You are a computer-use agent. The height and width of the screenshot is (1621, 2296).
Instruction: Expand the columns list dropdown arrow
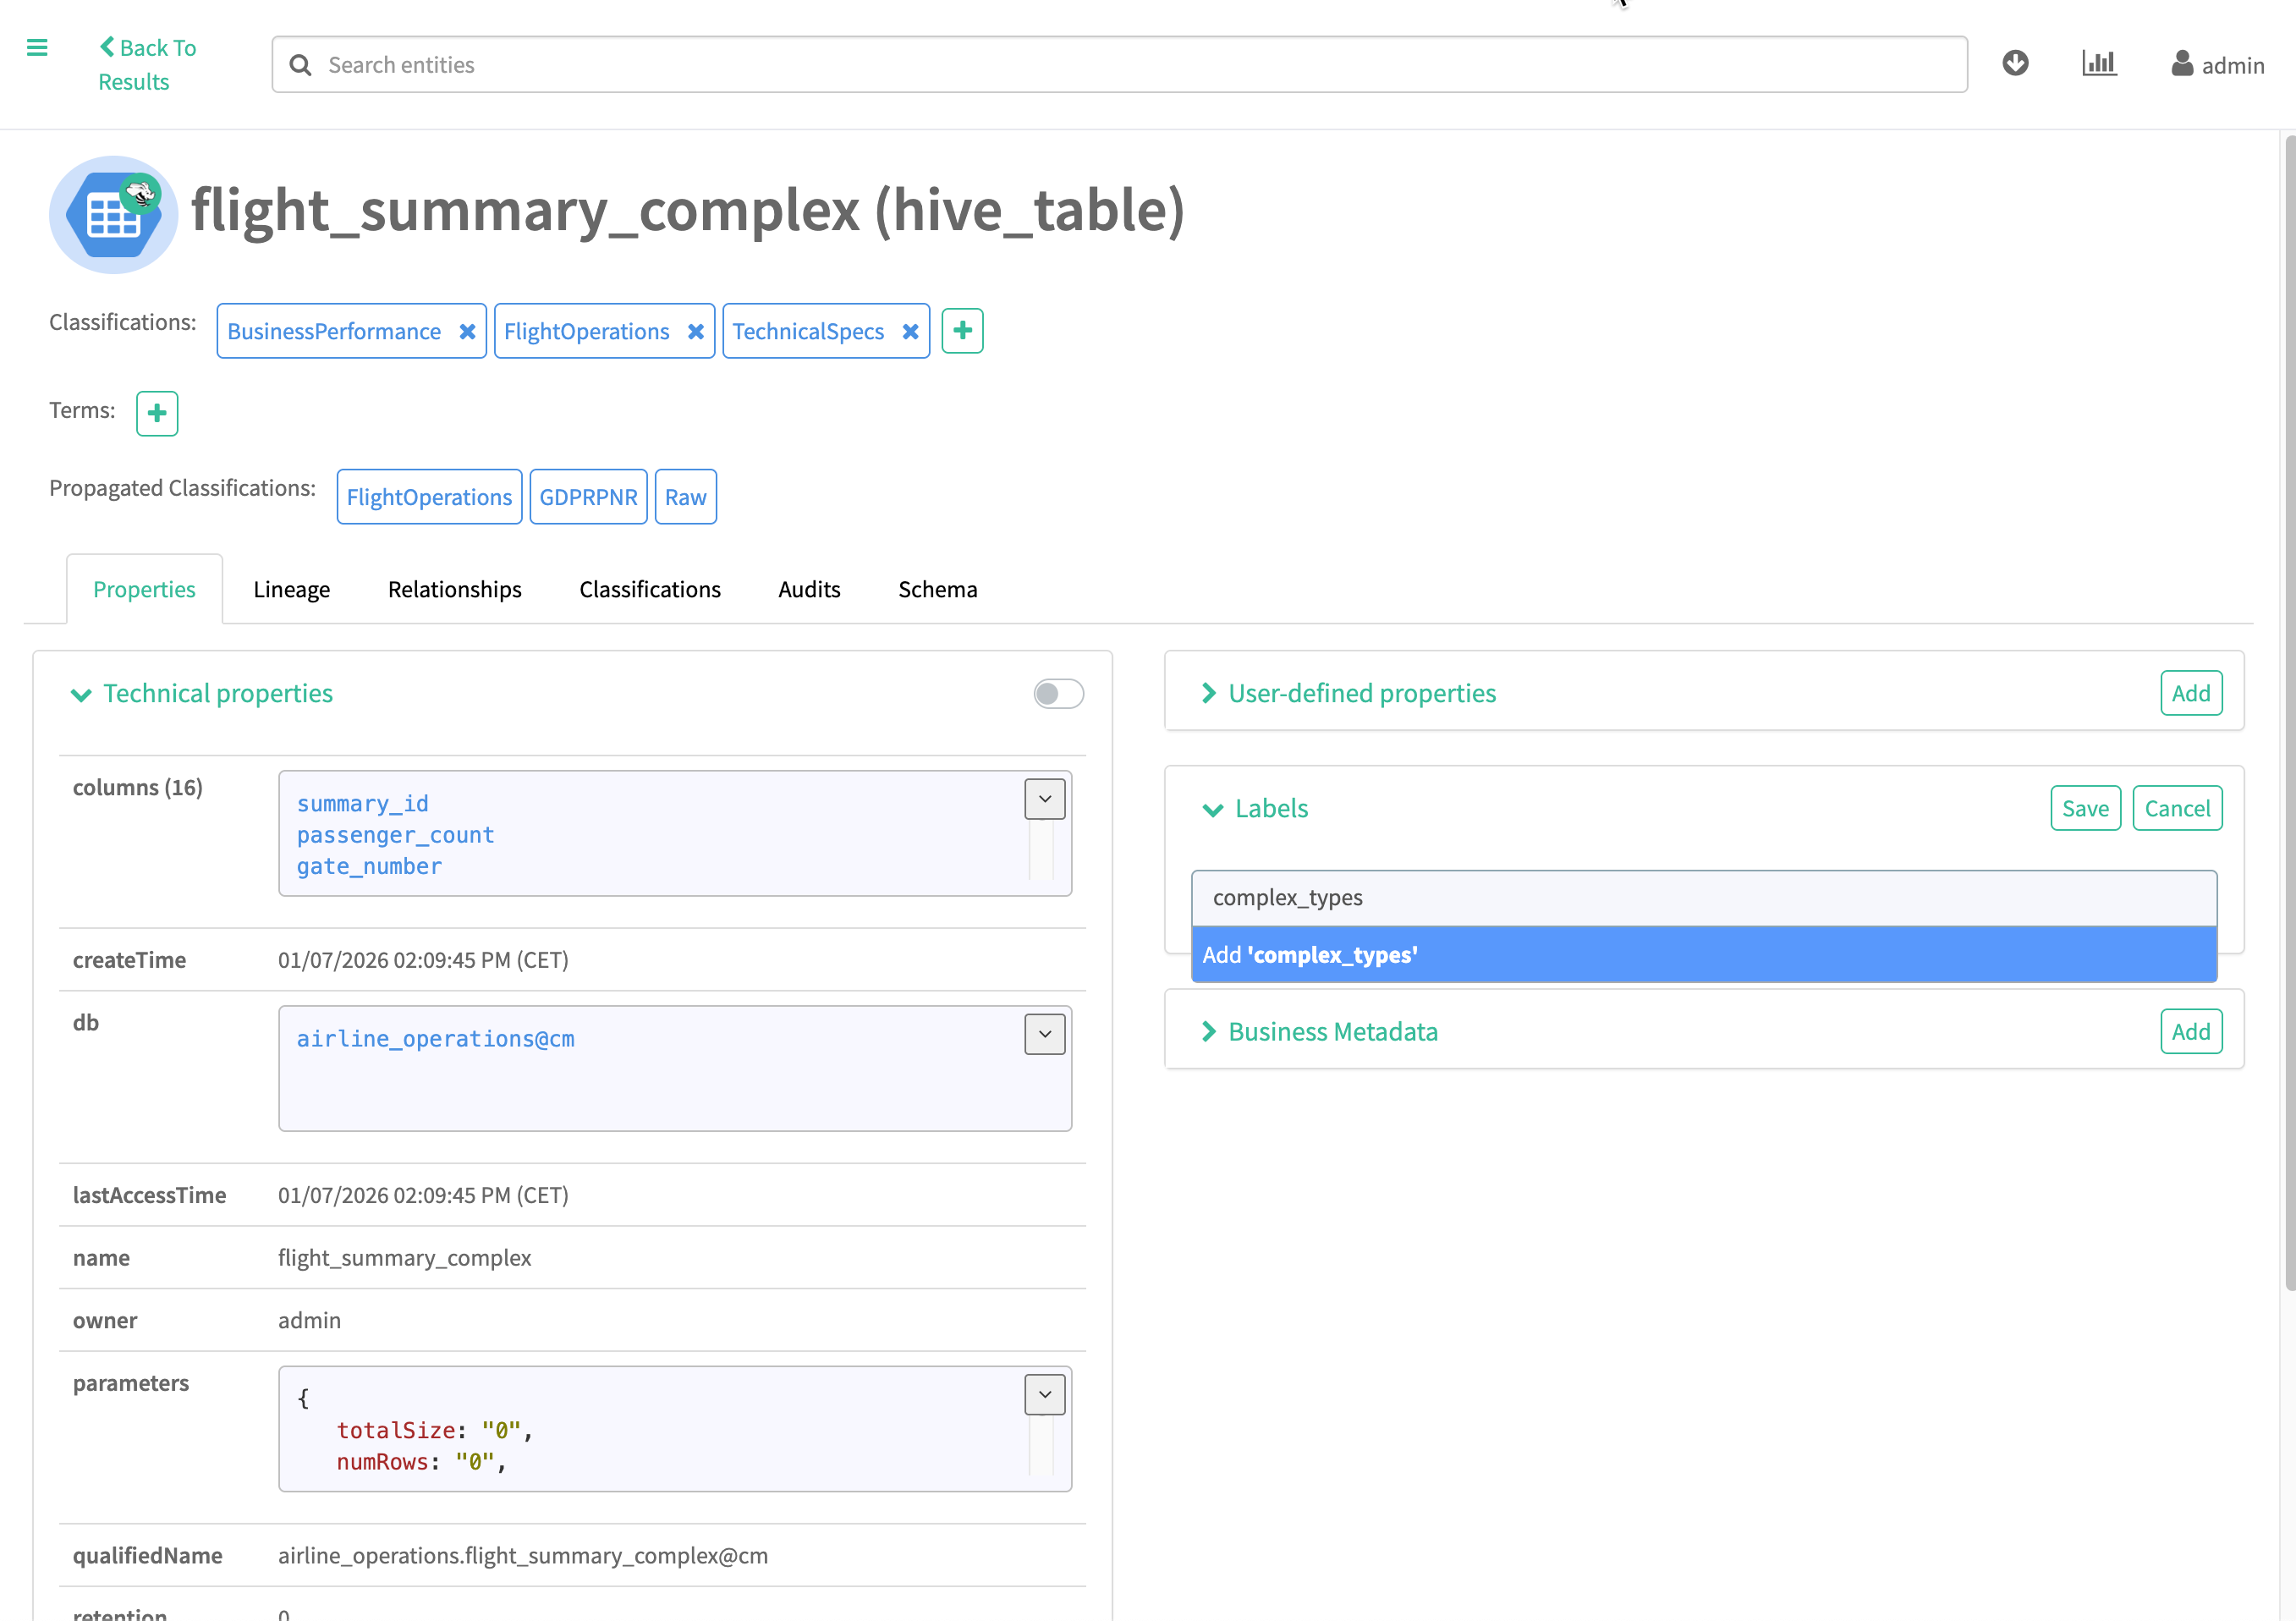tap(1044, 799)
